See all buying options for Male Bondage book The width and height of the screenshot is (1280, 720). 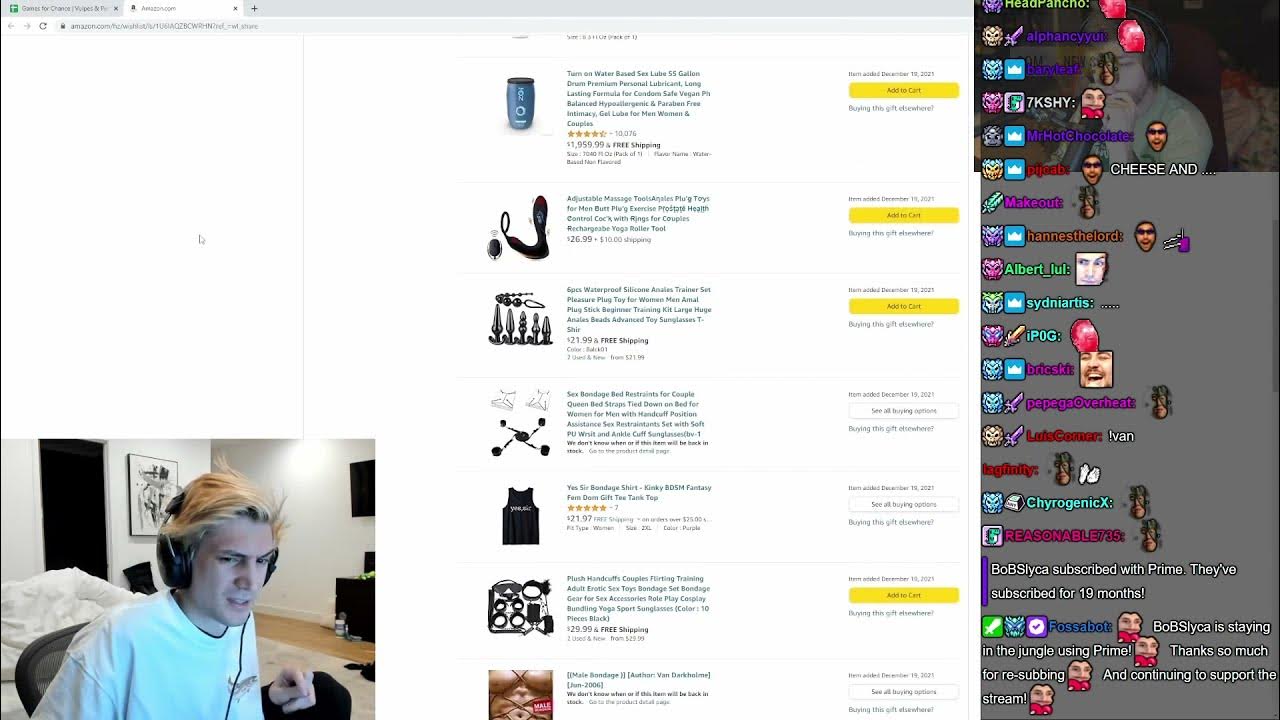(x=903, y=691)
